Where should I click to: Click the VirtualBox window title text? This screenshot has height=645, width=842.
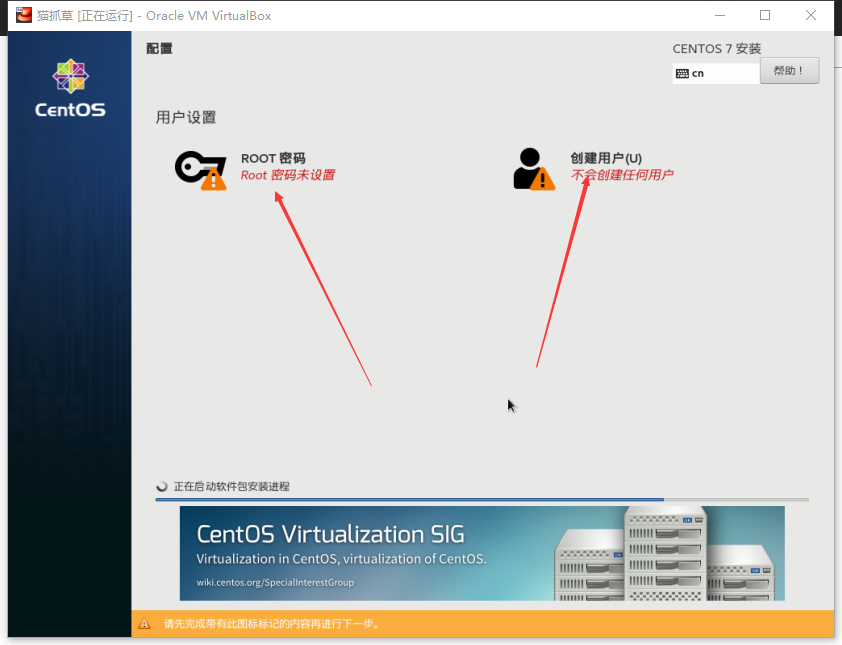(x=154, y=16)
